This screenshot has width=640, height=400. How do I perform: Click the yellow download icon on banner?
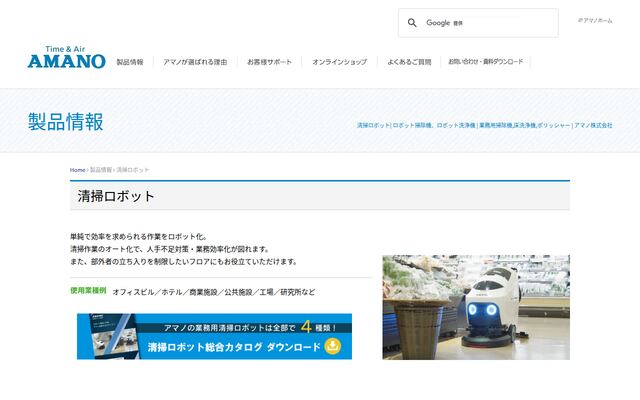[x=333, y=347]
